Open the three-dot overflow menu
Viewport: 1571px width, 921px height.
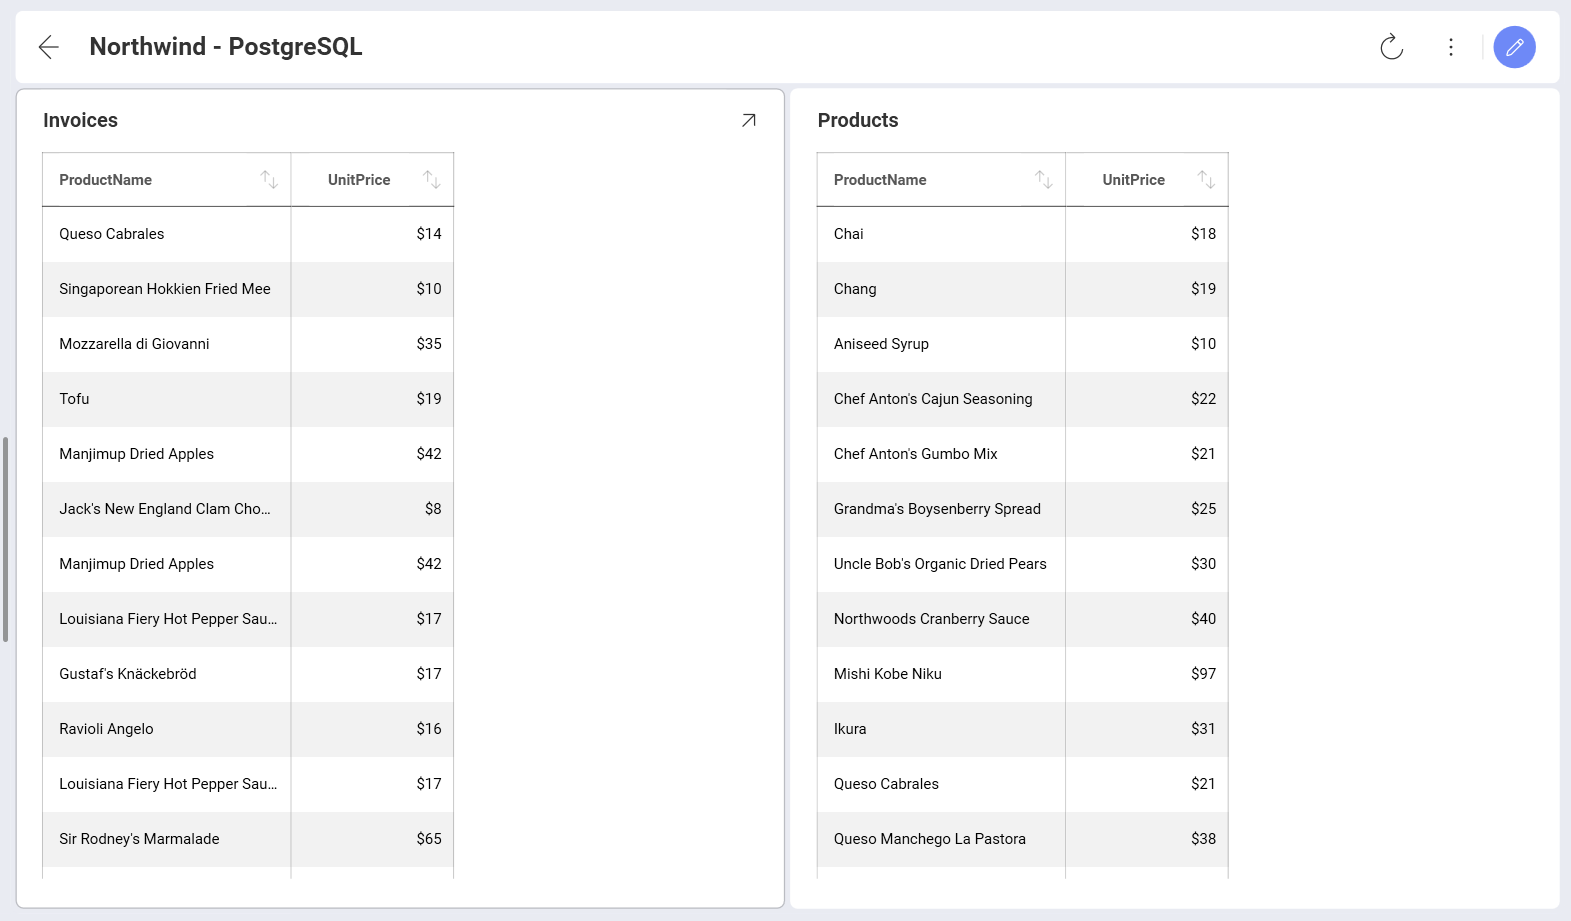click(1450, 47)
